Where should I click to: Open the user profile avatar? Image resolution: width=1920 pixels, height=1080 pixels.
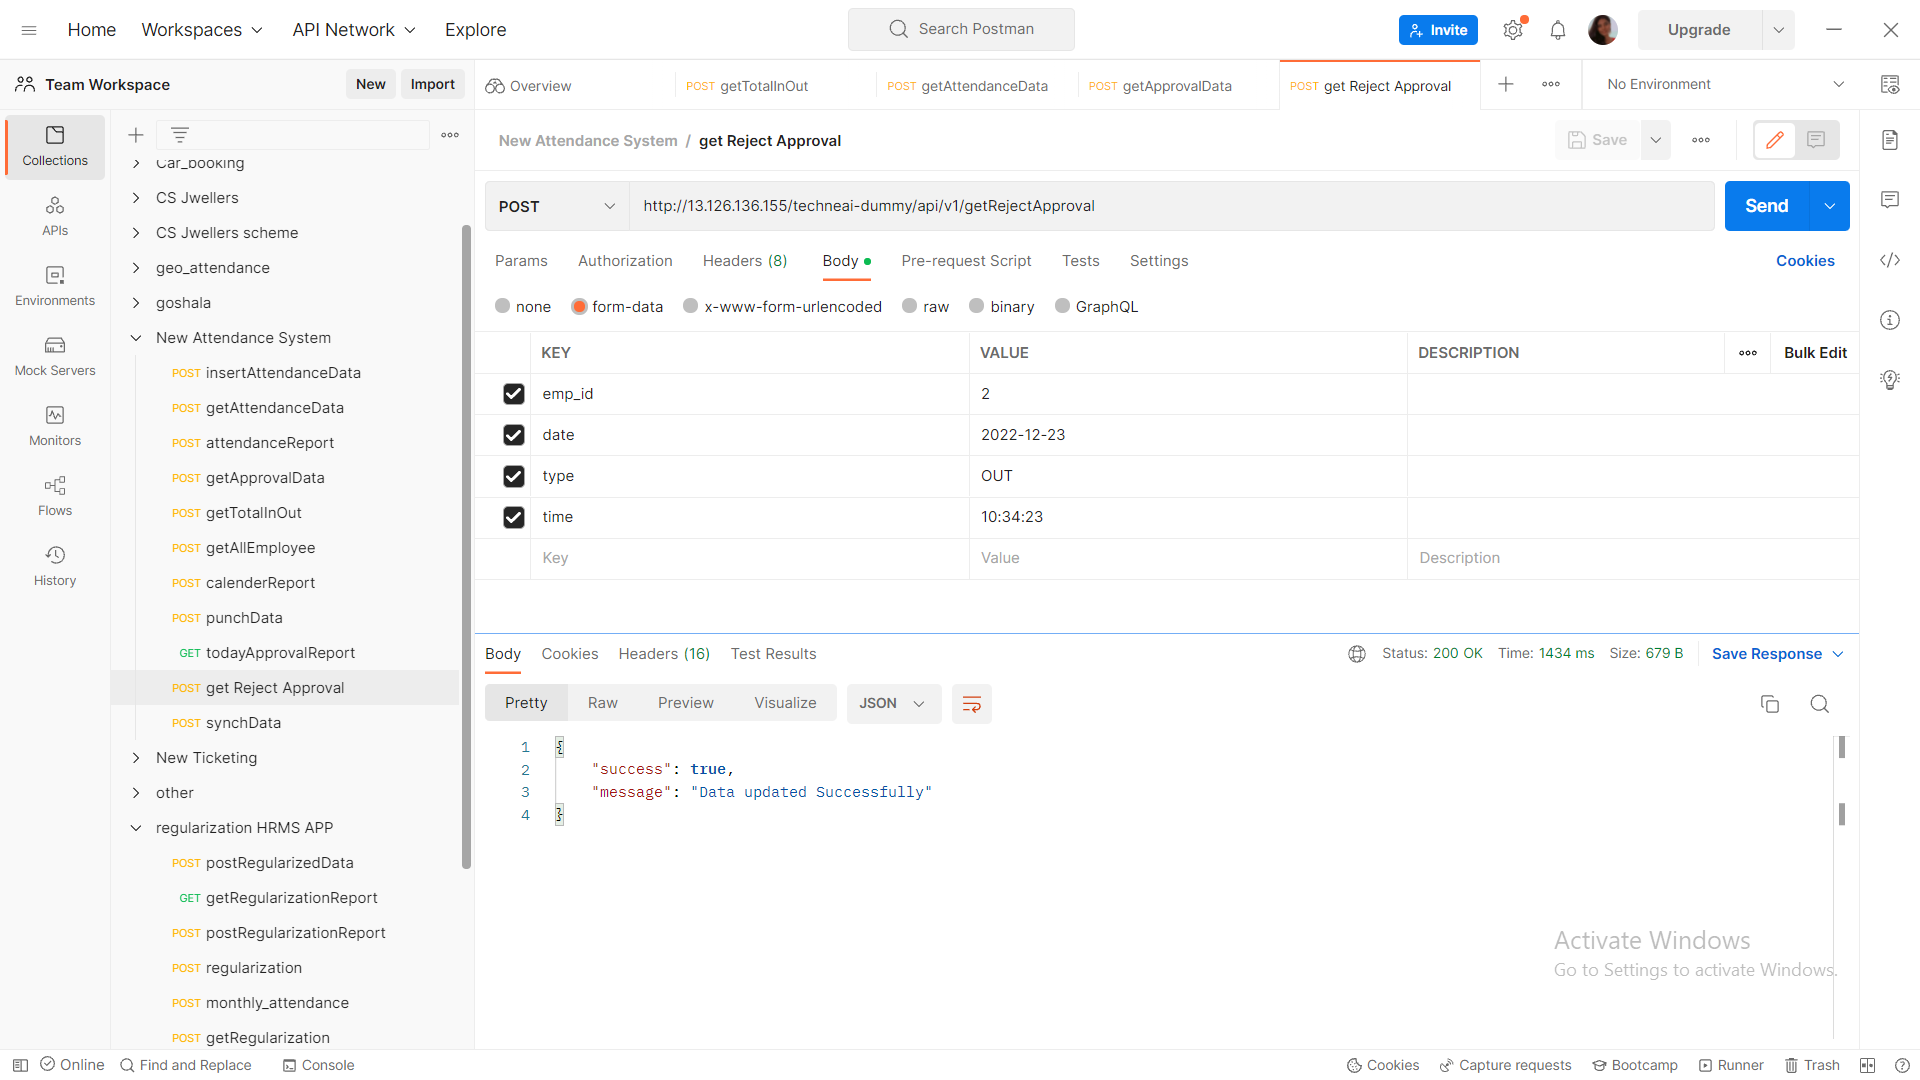(1602, 30)
